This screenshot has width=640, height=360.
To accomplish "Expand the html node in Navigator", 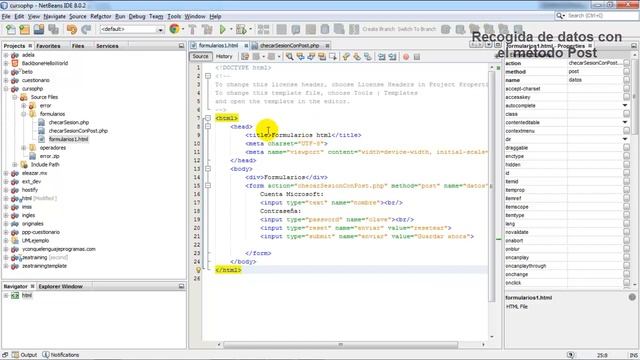I will click(6, 295).
